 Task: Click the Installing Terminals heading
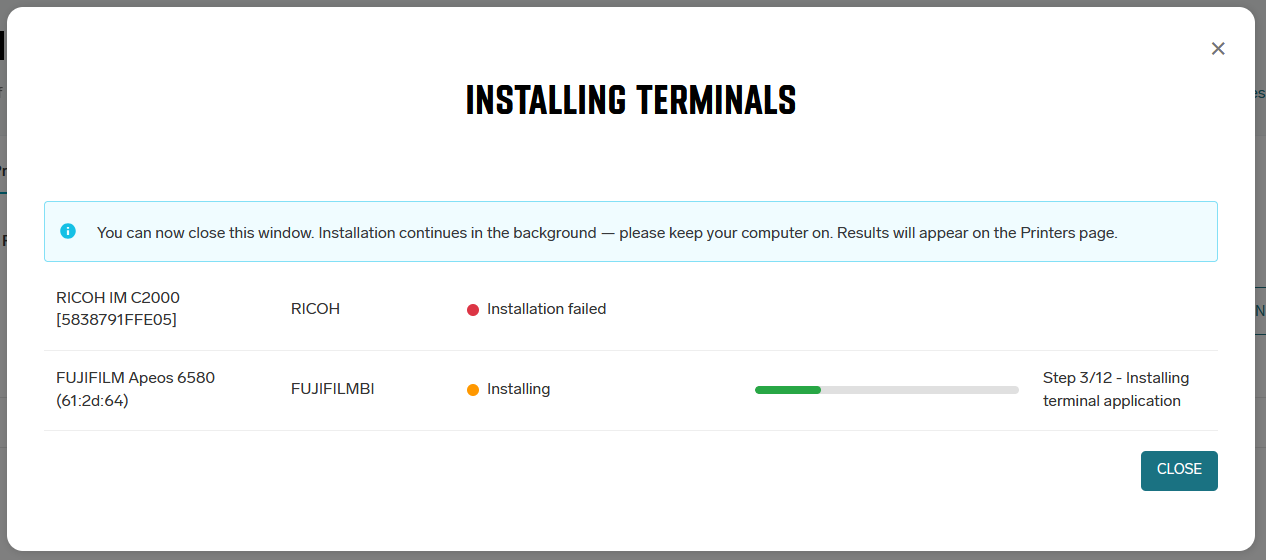pyautogui.click(x=631, y=100)
